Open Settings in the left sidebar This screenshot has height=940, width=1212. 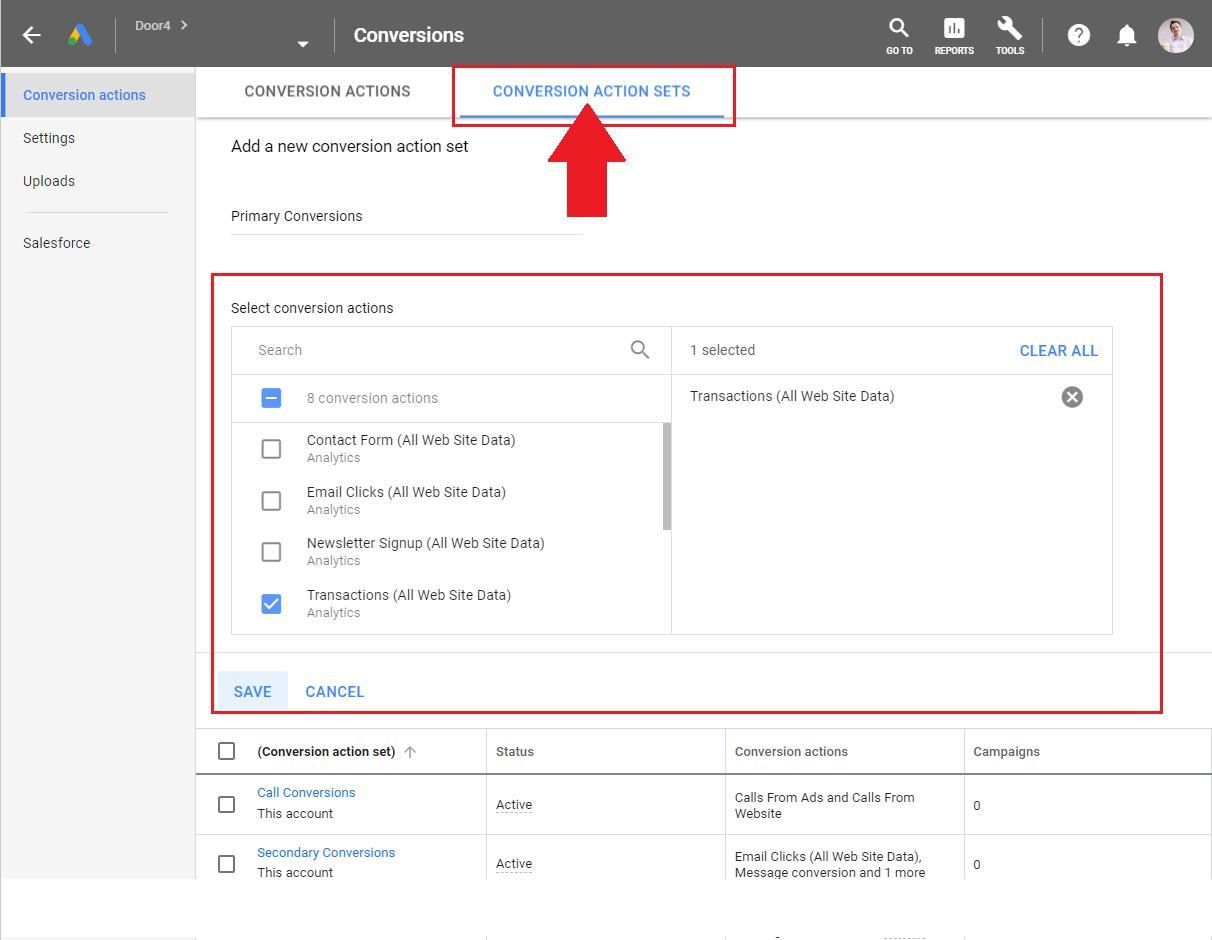(x=49, y=138)
